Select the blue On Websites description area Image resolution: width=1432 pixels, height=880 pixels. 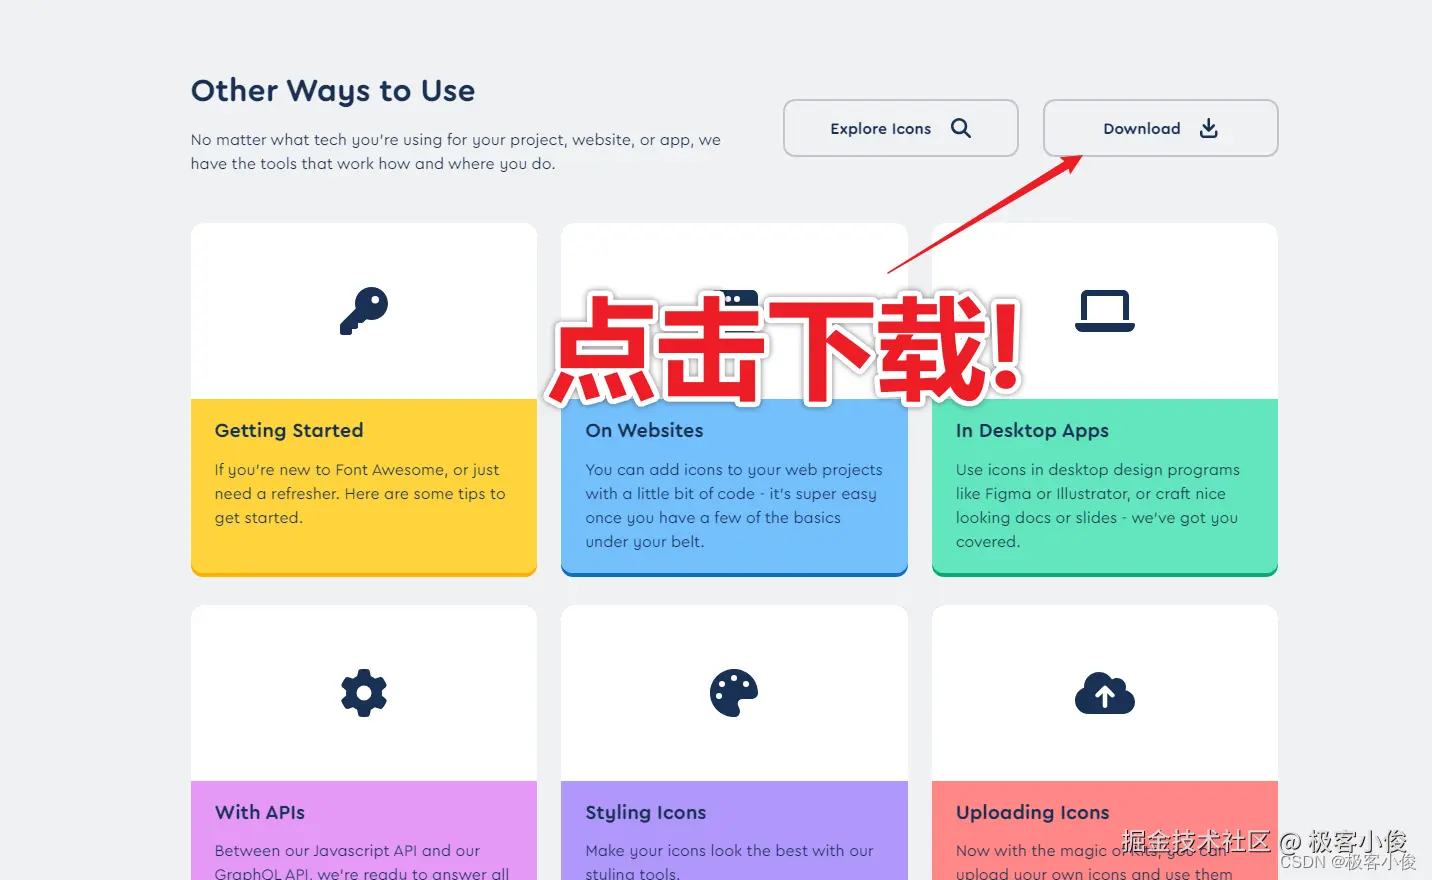tap(734, 505)
